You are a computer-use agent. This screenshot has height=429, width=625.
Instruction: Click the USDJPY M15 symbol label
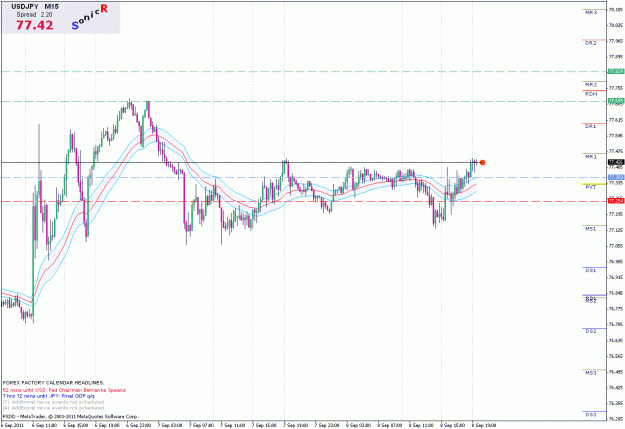[35, 7]
